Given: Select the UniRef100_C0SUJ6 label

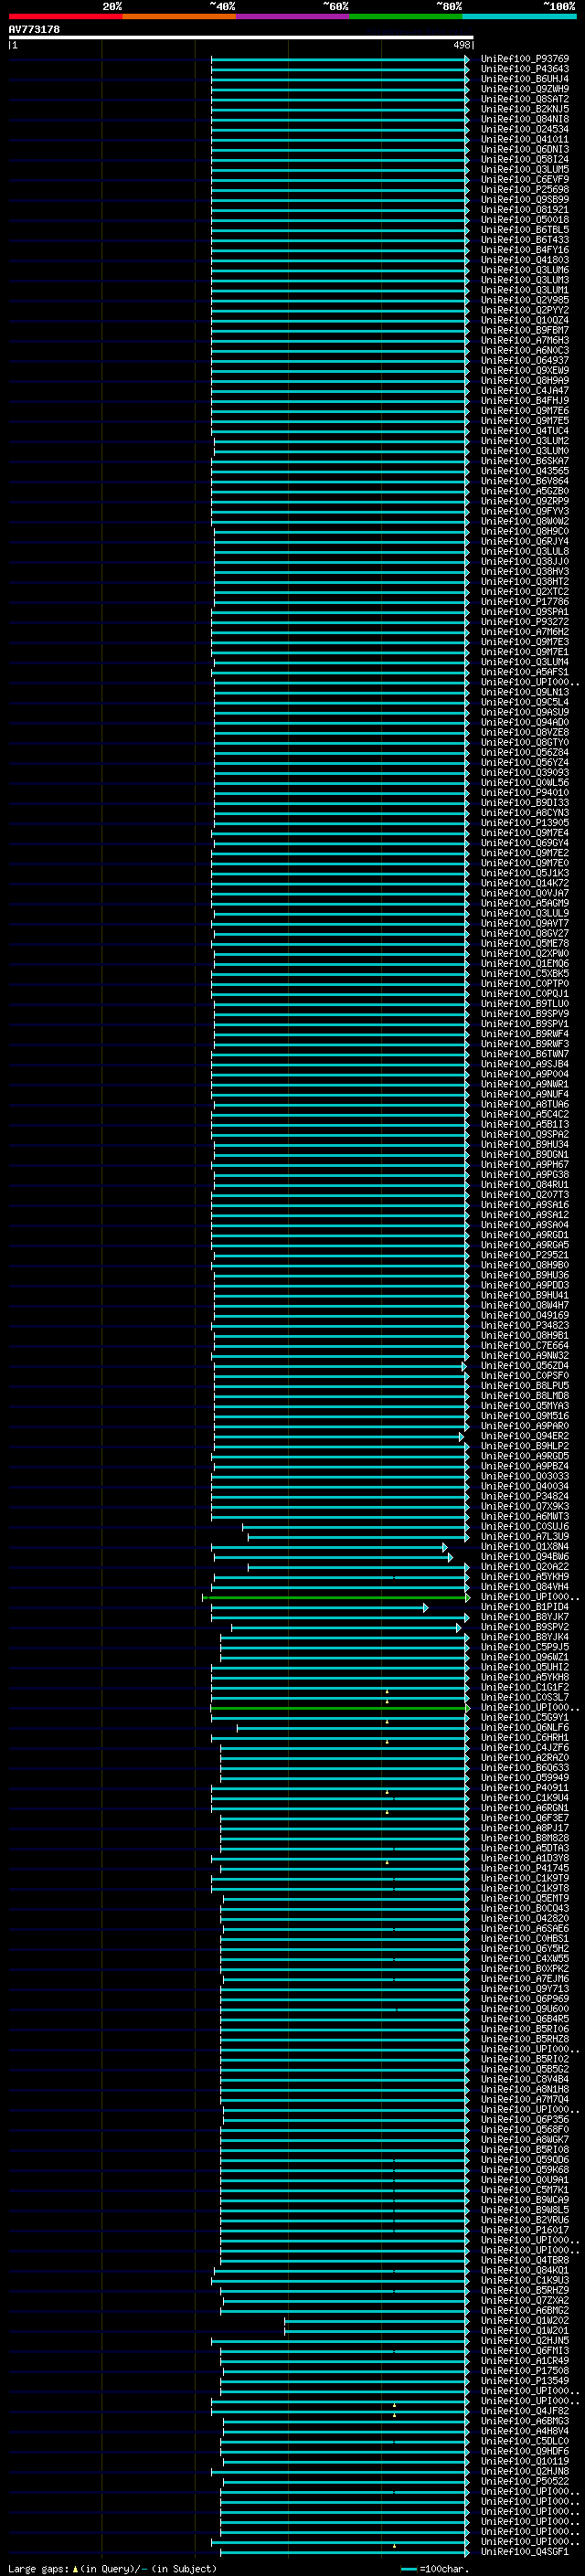Looking at the screenshot, I should [524, 1527].
